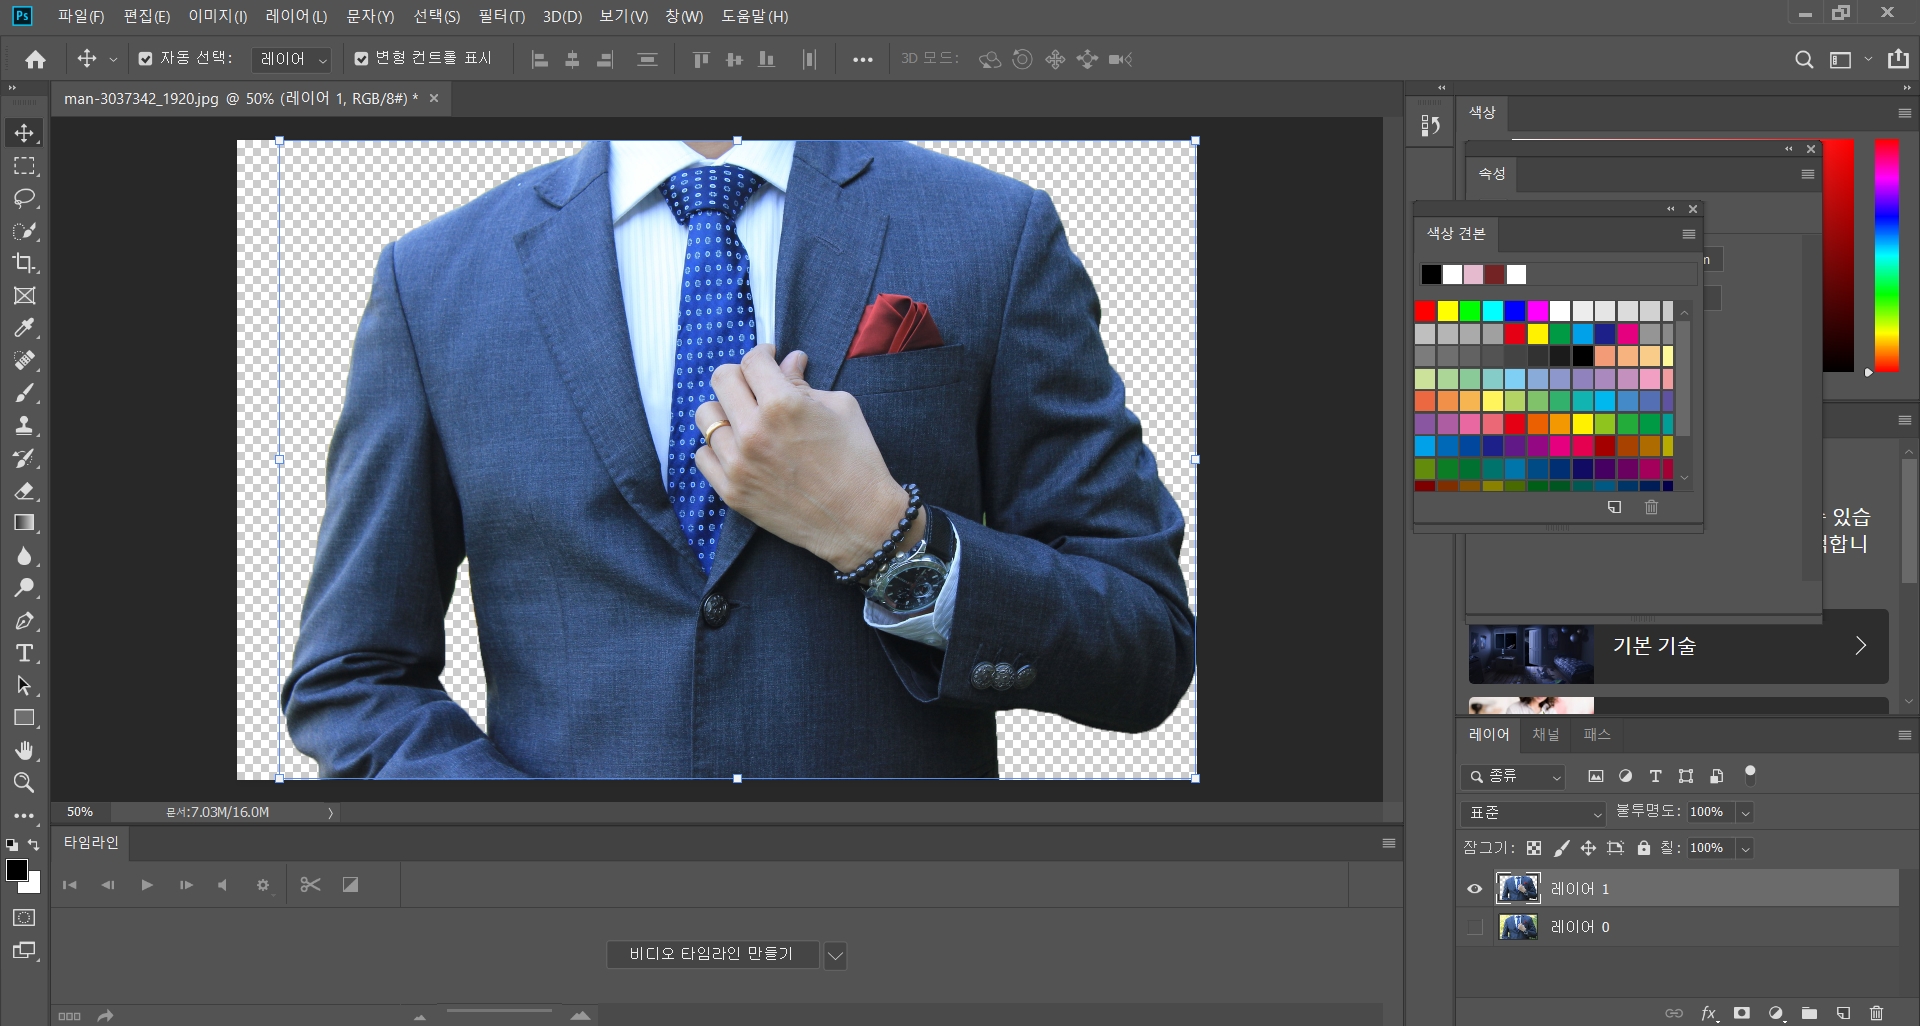Open the 표준 blend mode dropdown

[x=1532, y=813]
